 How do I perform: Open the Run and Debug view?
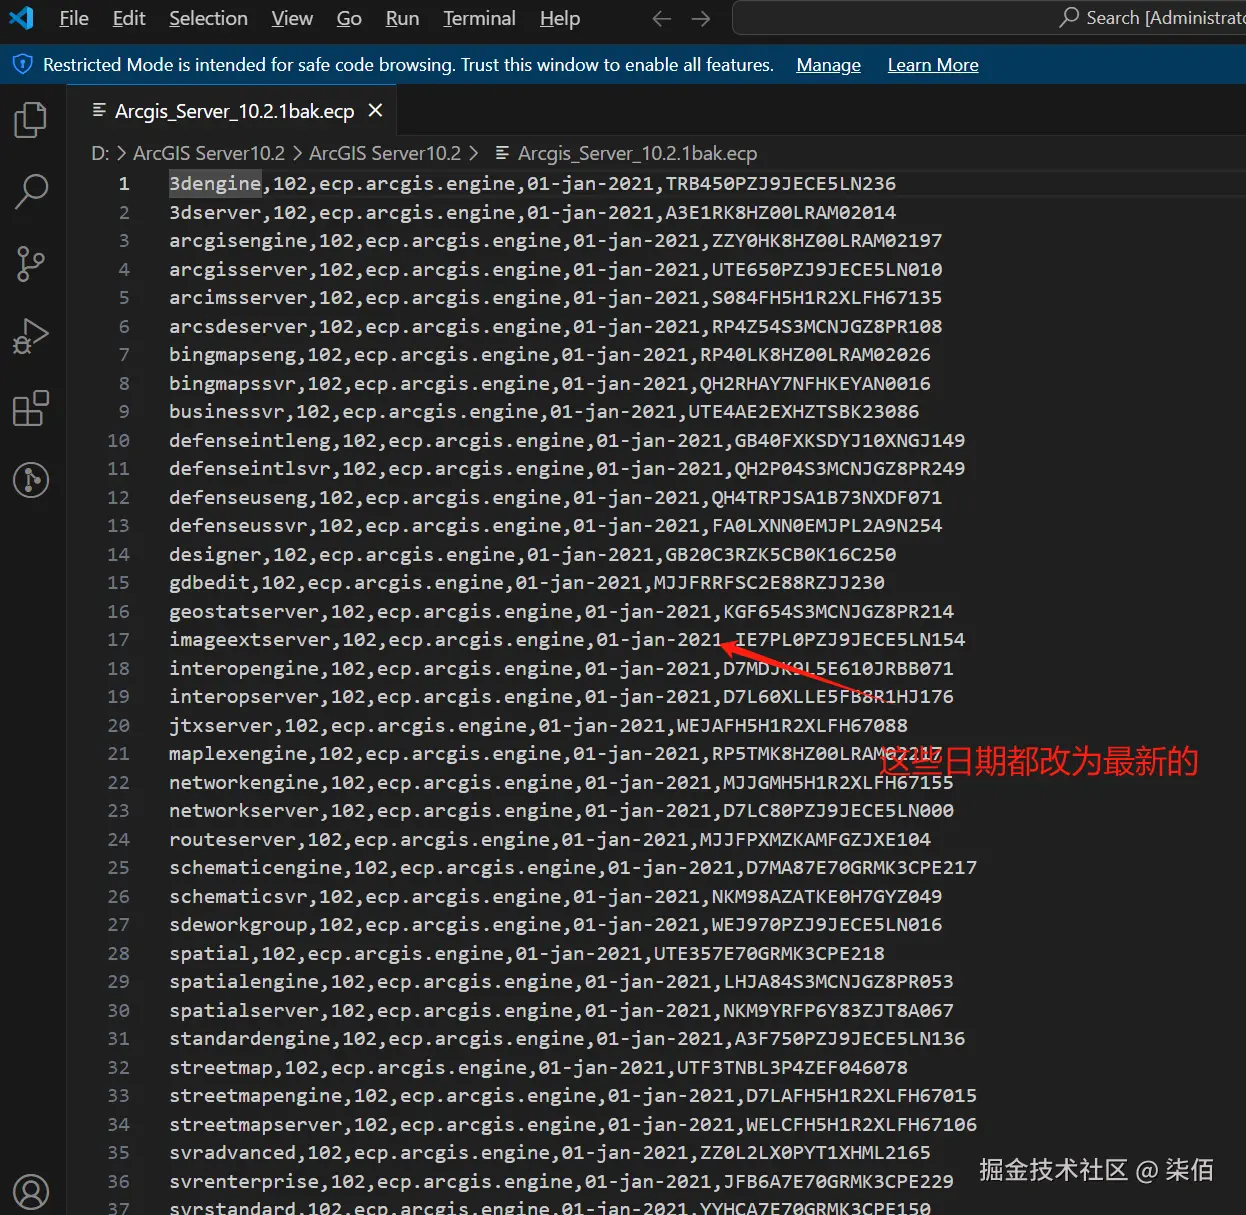click(31, 336)
